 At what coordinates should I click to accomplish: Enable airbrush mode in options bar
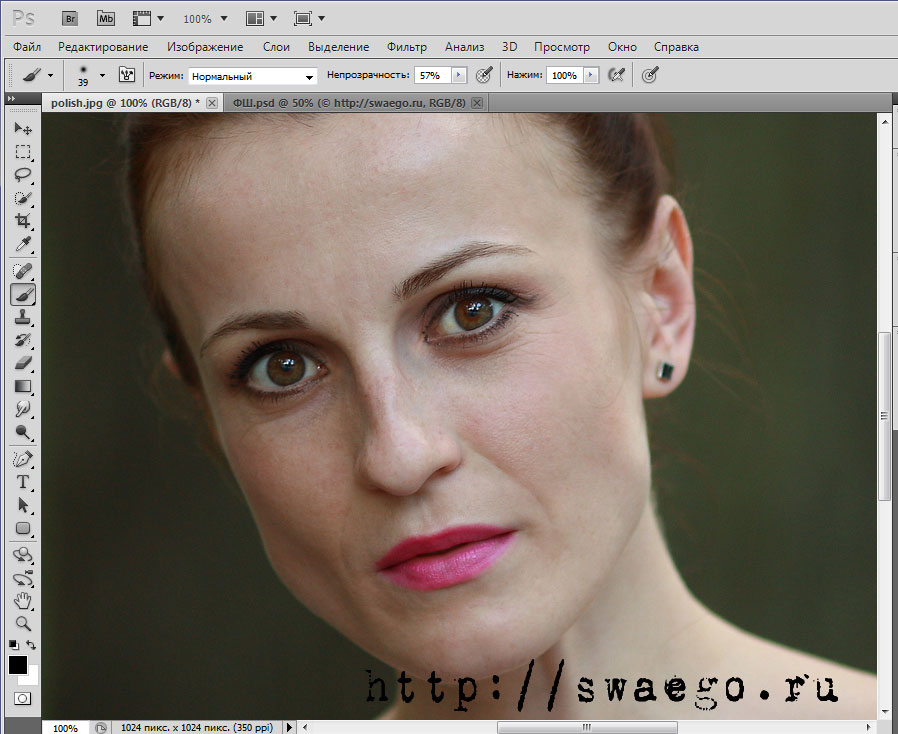click(x=617, y=75)
